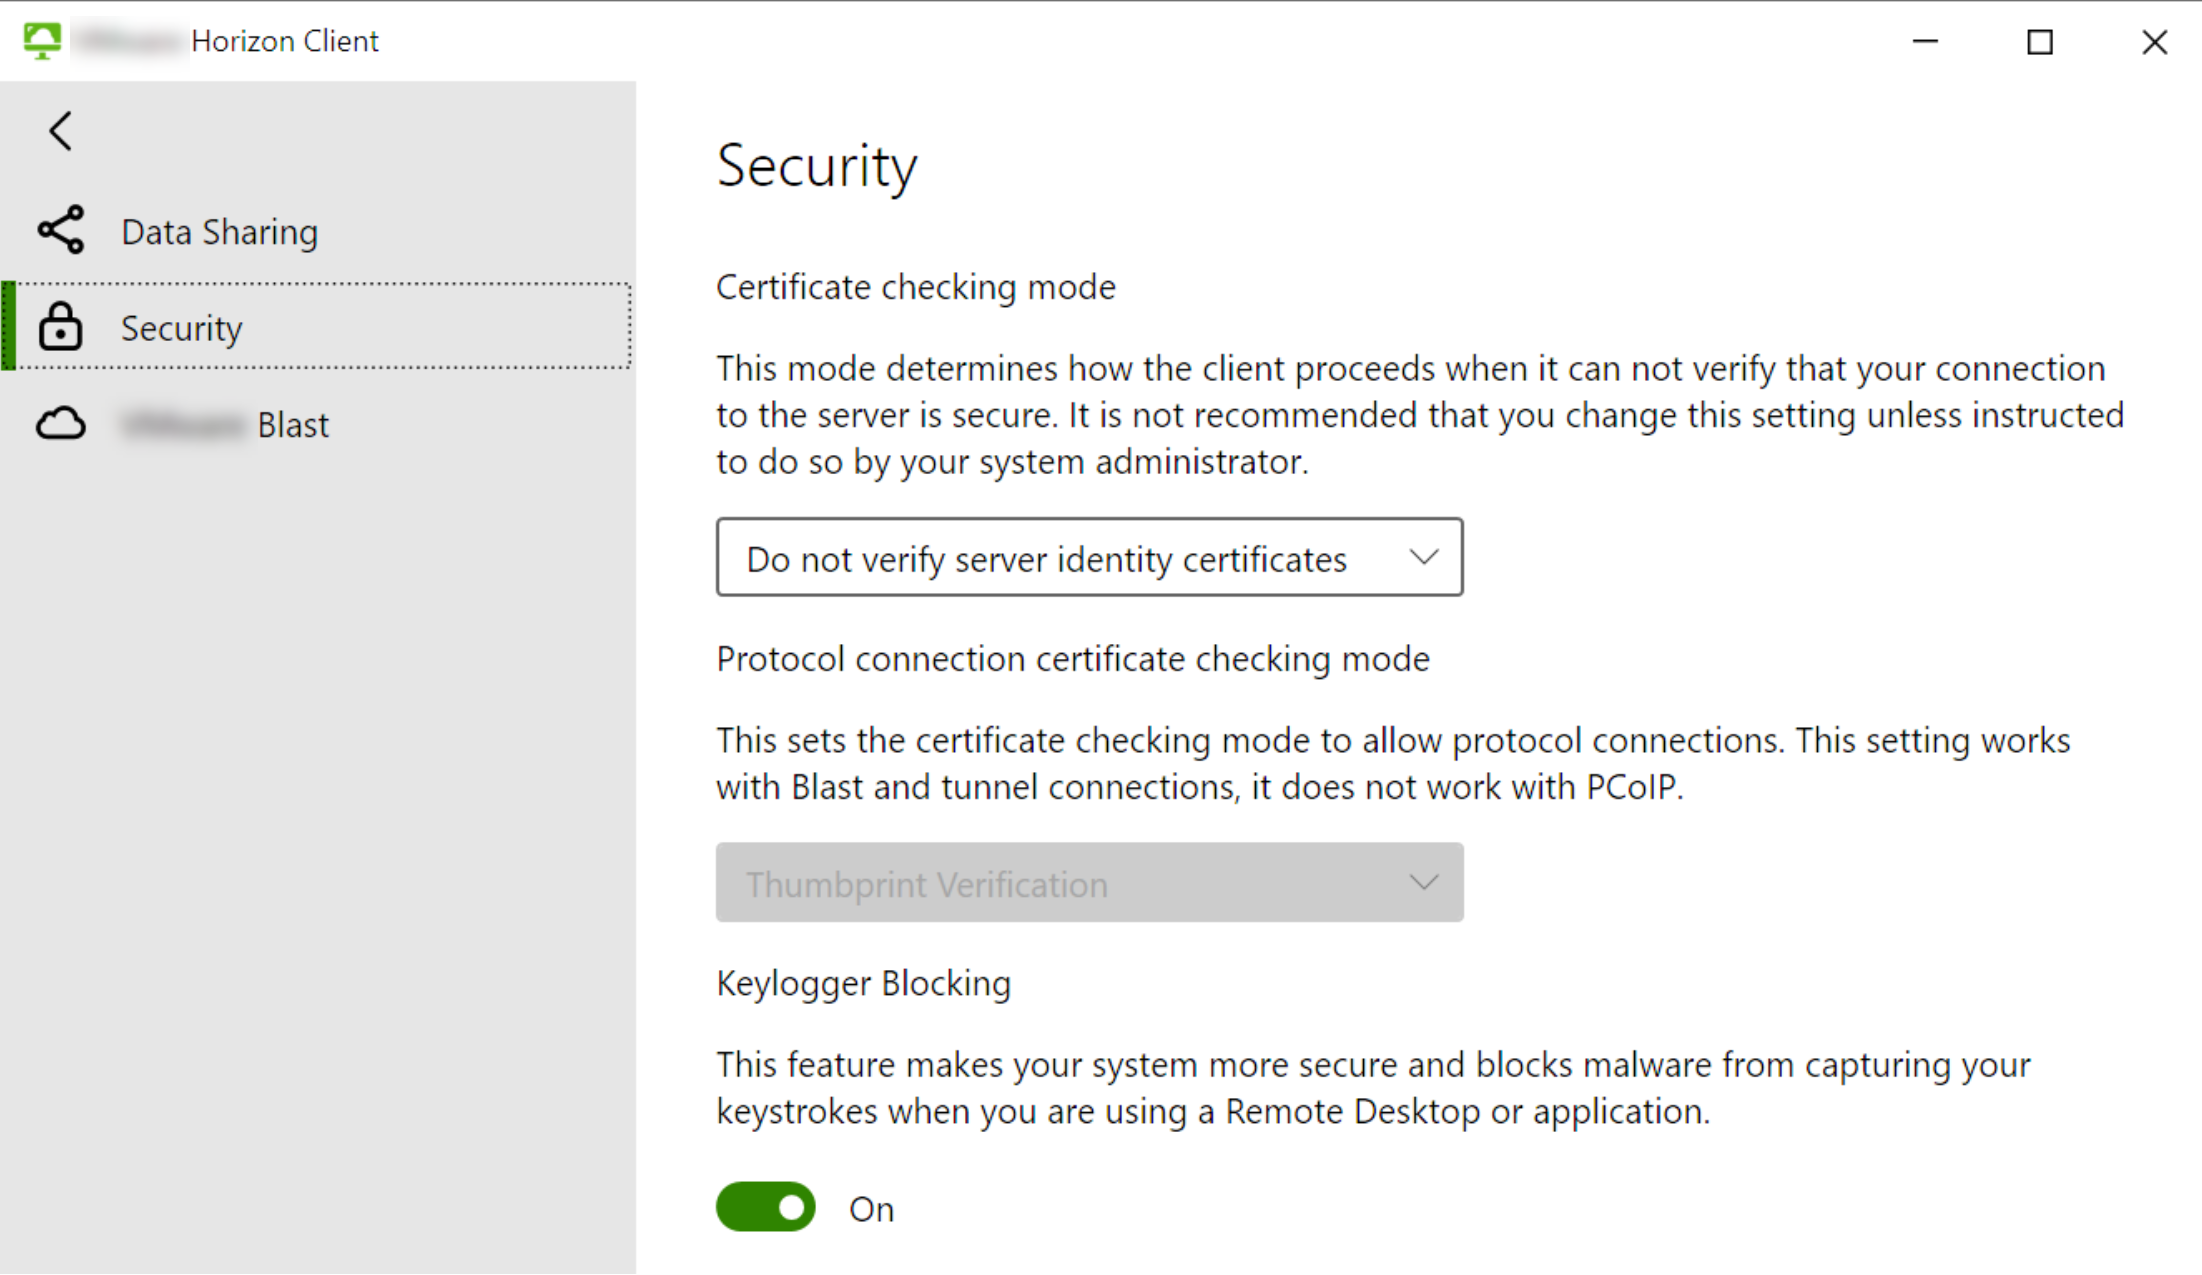Click the 'This mode determines' description paragraph
The width and height of the screenshot is (2202, 1275).
[x=1420, y=415]
